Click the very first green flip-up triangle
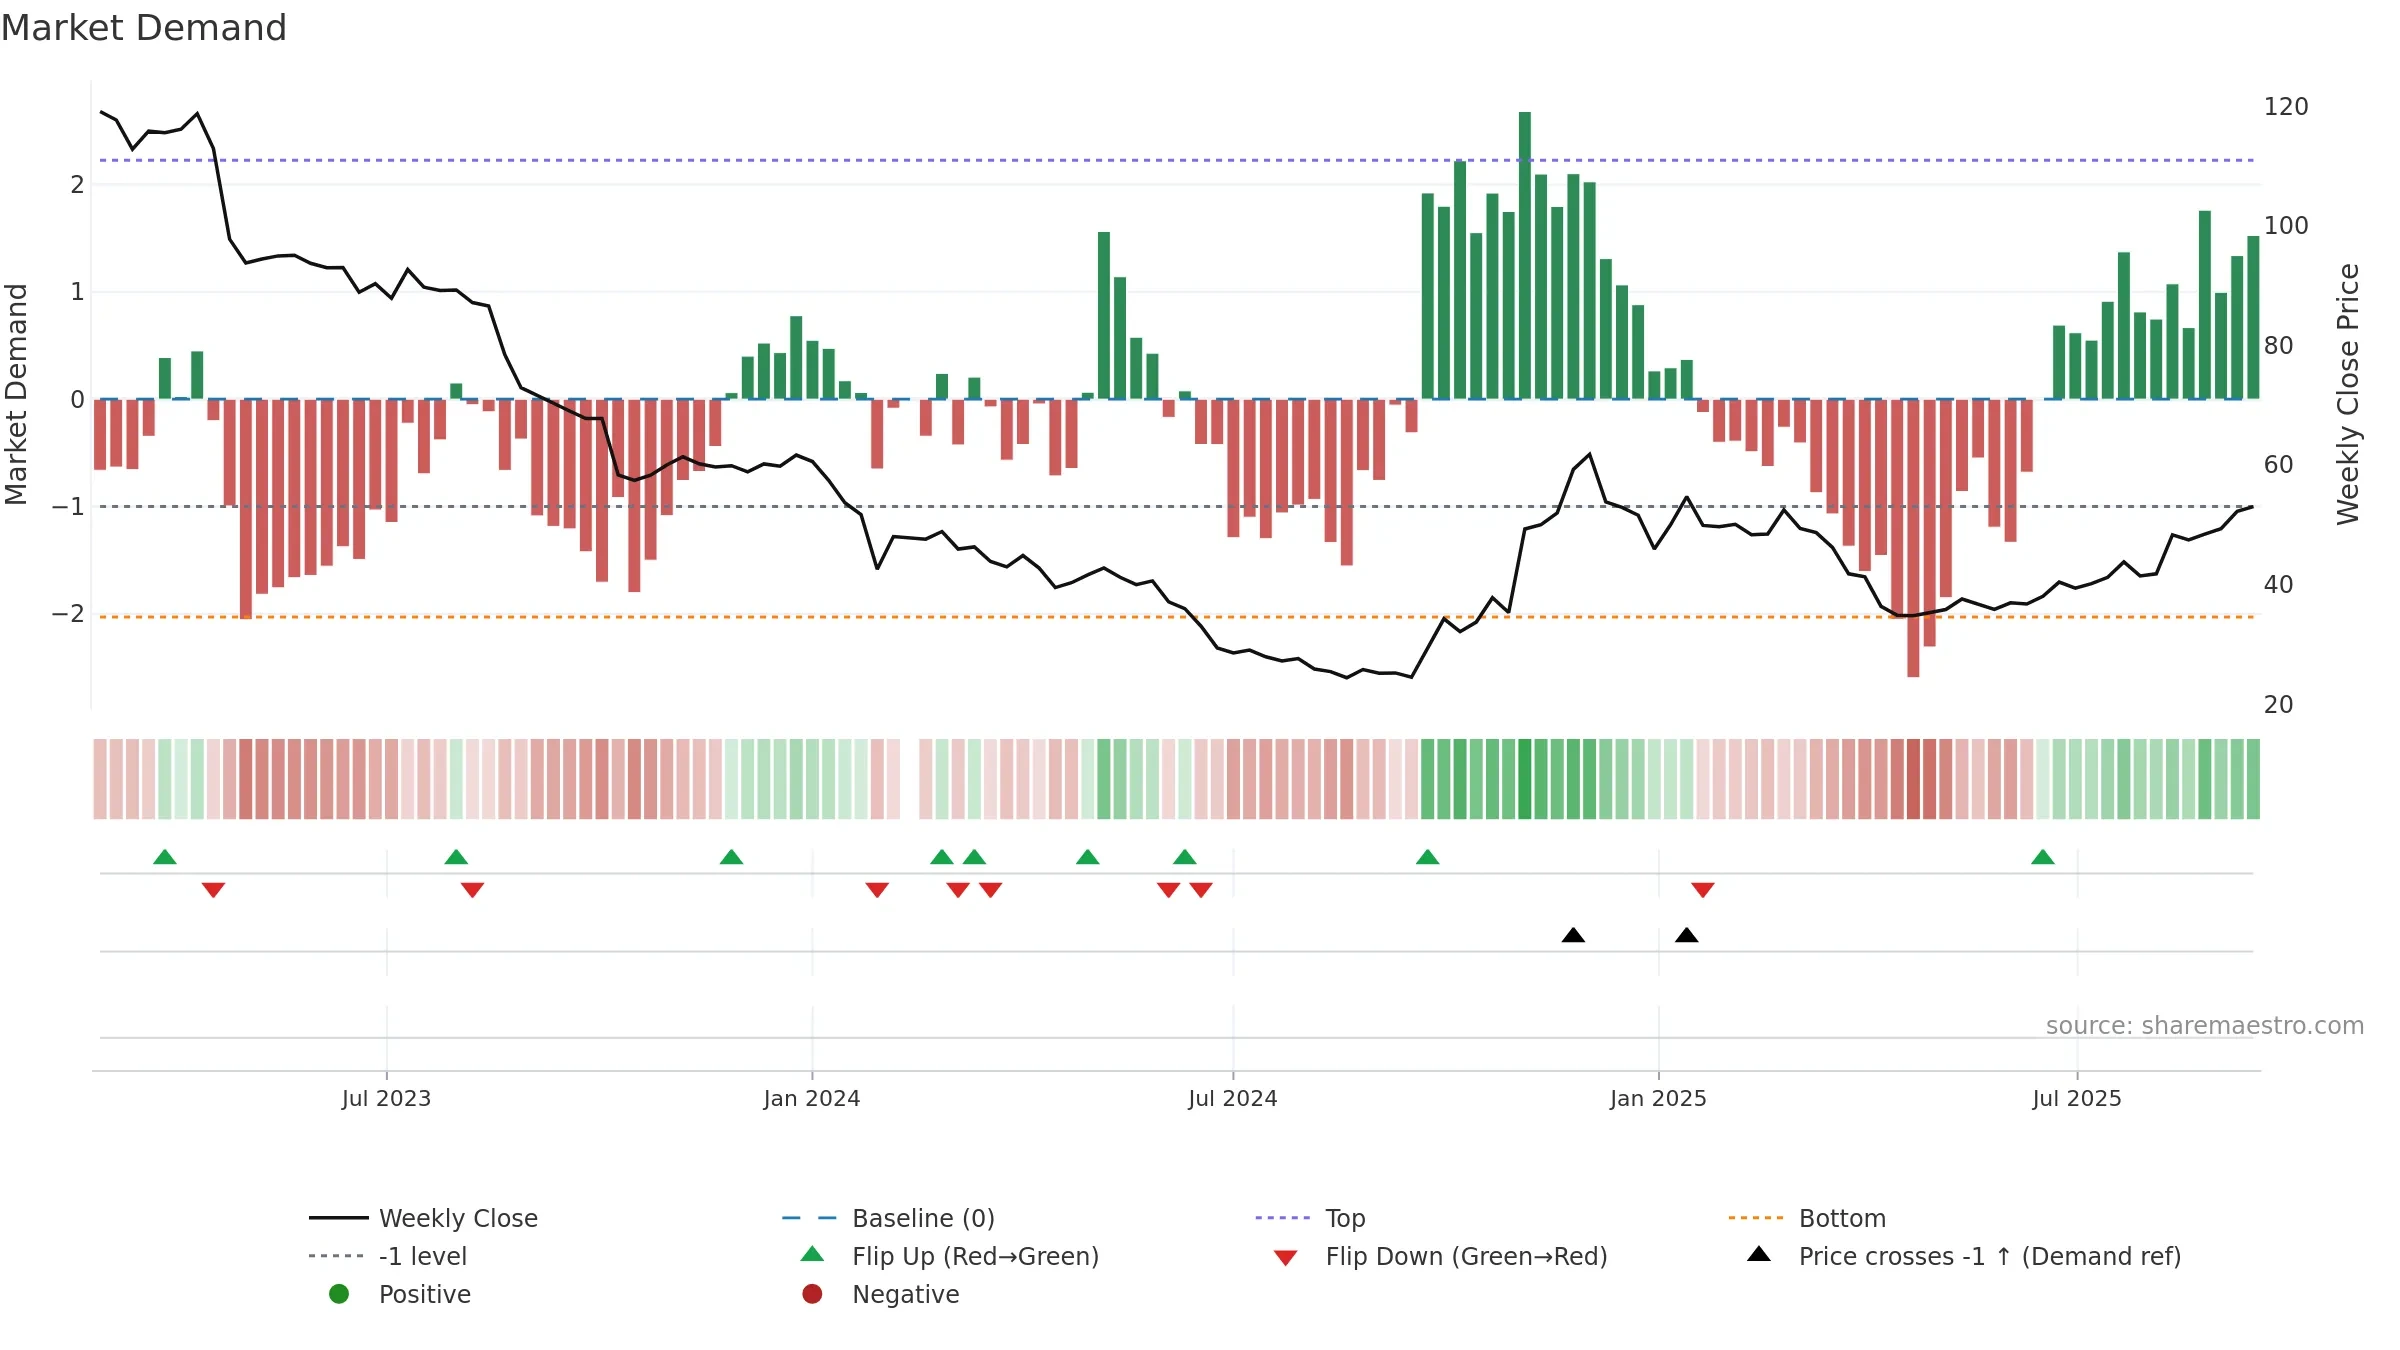The image size is (2400, 1350). pyautogui.click(x=165, y=857)
